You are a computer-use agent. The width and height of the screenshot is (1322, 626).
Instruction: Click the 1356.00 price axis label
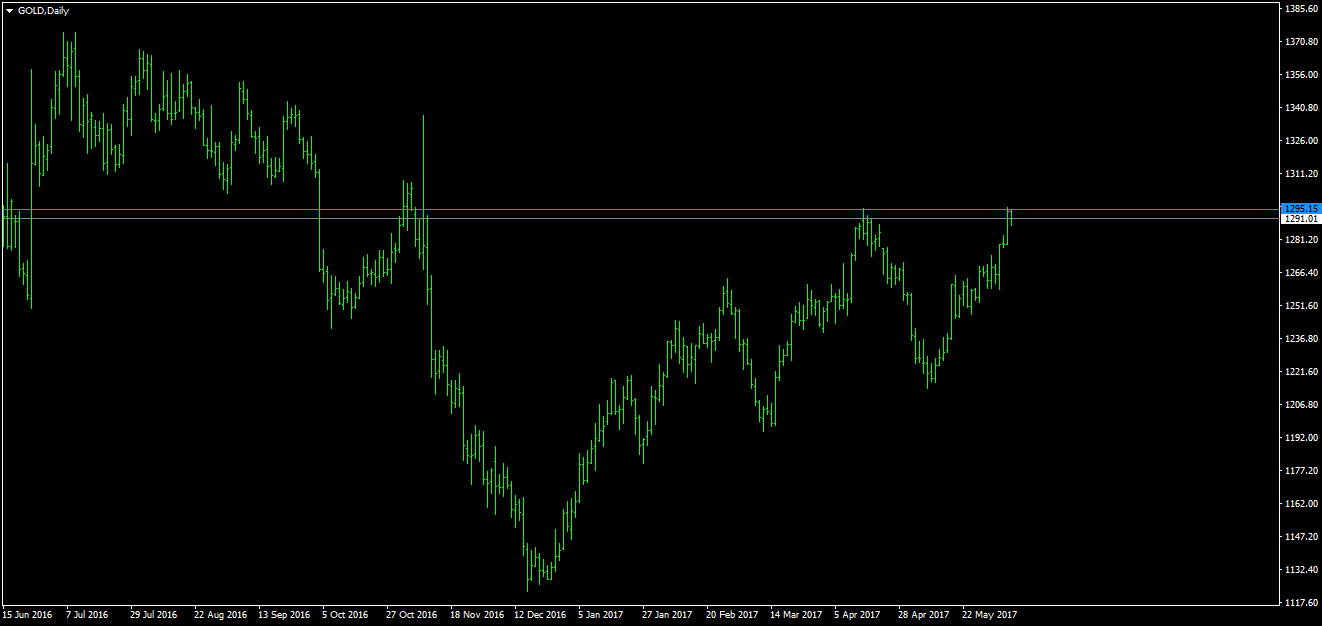tap(1302, 75)
